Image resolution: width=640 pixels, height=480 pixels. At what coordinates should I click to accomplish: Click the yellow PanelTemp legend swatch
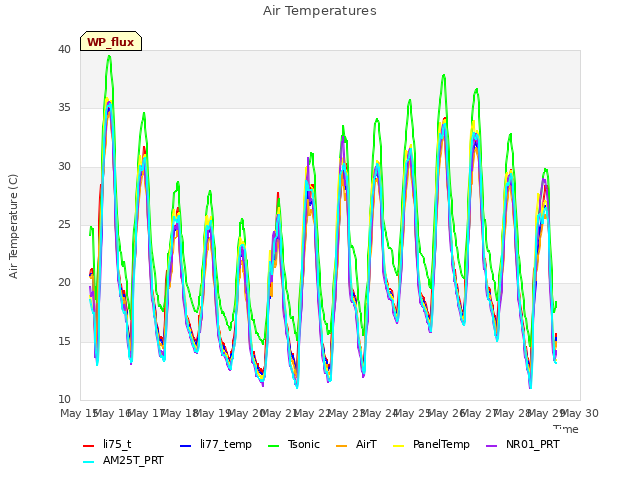tap(398, 445)
